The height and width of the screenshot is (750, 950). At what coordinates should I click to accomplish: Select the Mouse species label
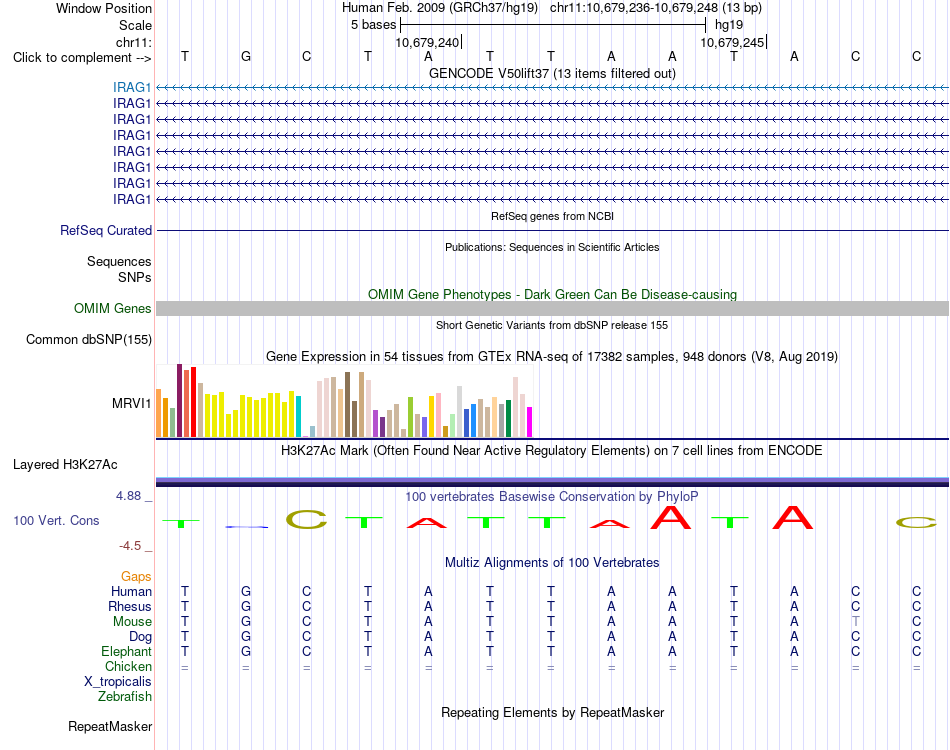132,622
